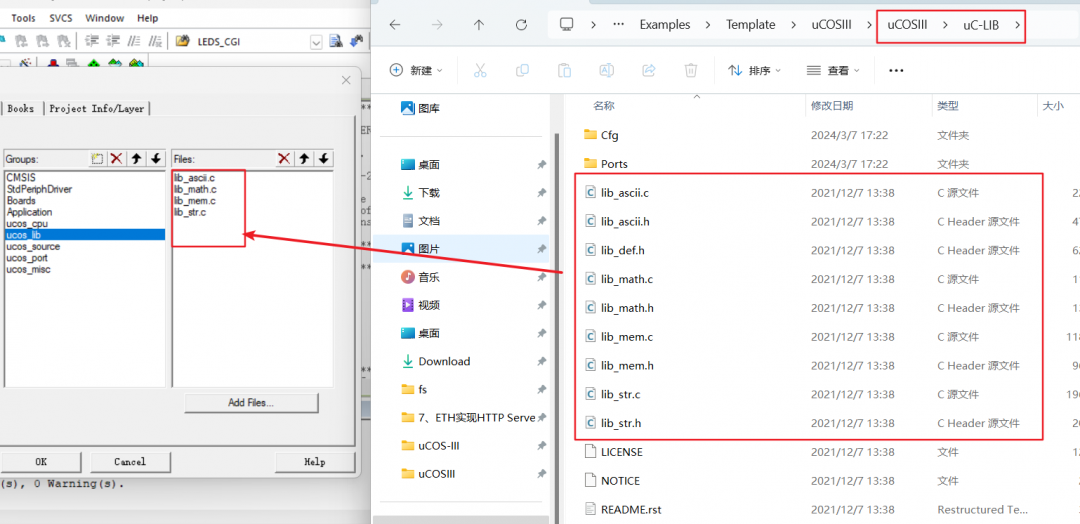Switch to the Books tab
1080x524 pixels.
21,108
